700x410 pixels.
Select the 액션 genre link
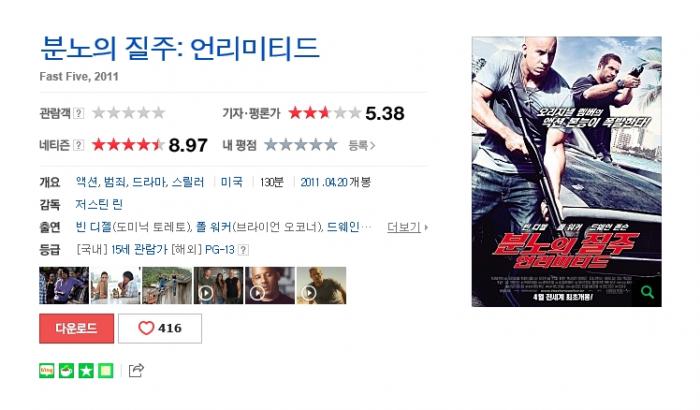pos(87,182)
